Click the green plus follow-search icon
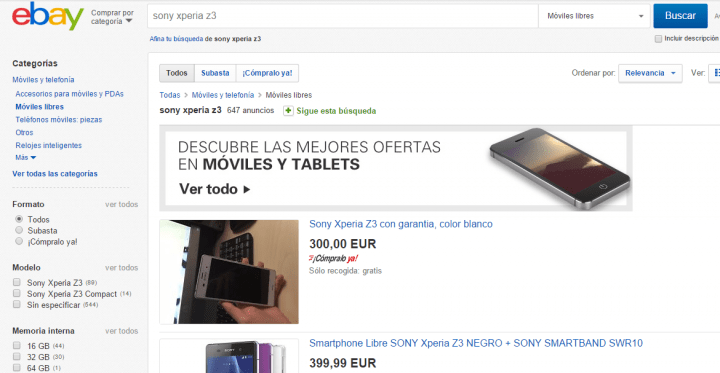This screenshot has width=720, height=373. click(288, 111)
